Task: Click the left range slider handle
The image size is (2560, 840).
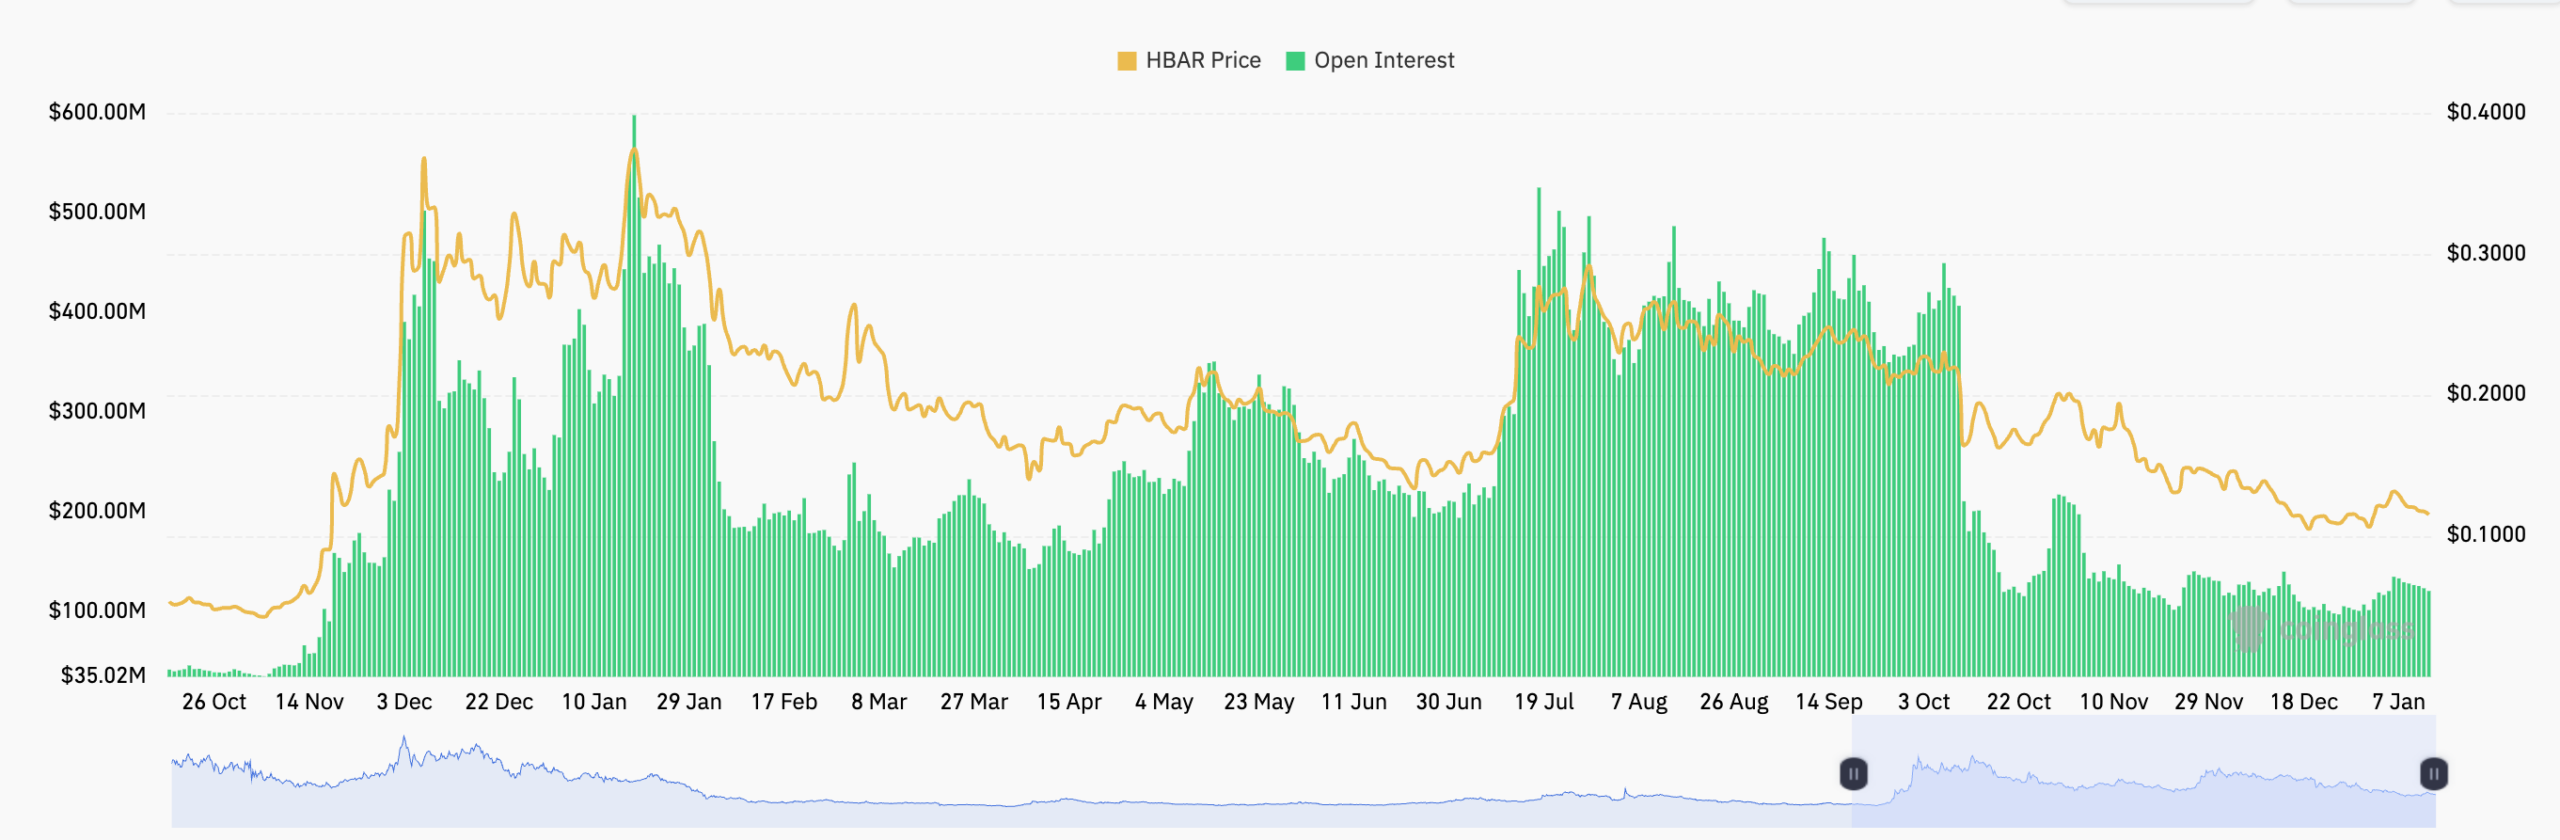Action: click(1853, 773)
